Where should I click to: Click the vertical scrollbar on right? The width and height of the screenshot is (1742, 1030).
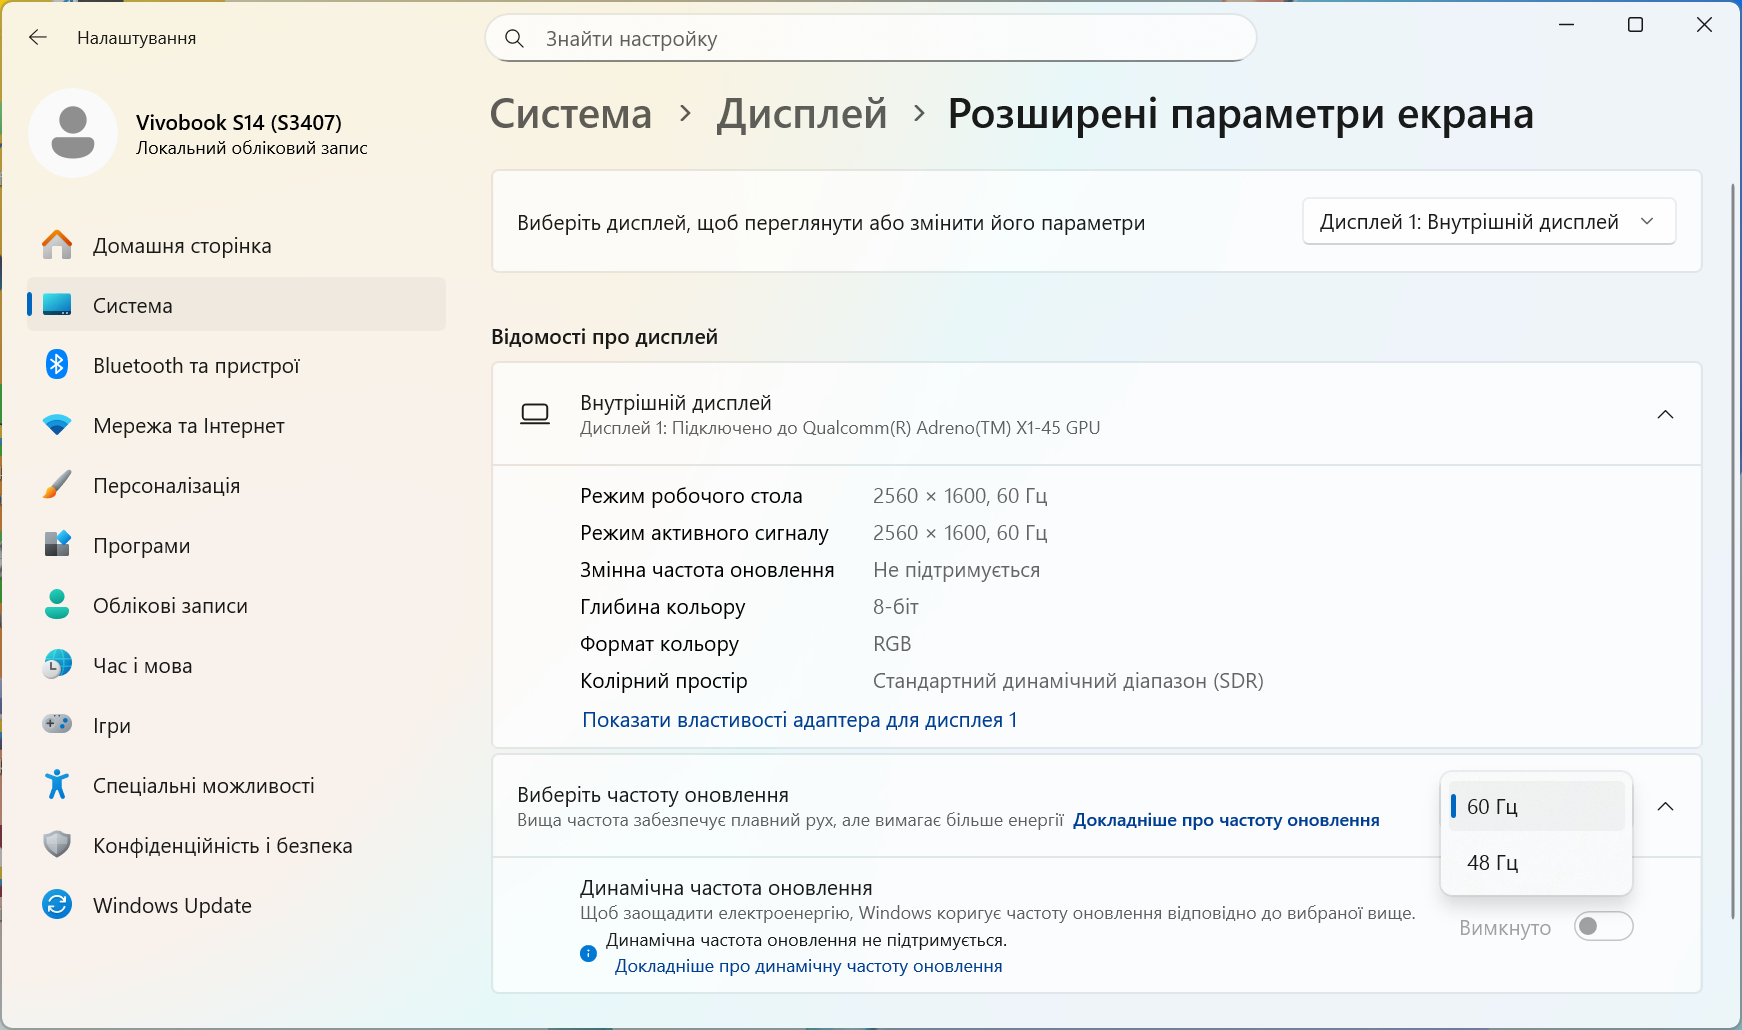(1733, 550)
